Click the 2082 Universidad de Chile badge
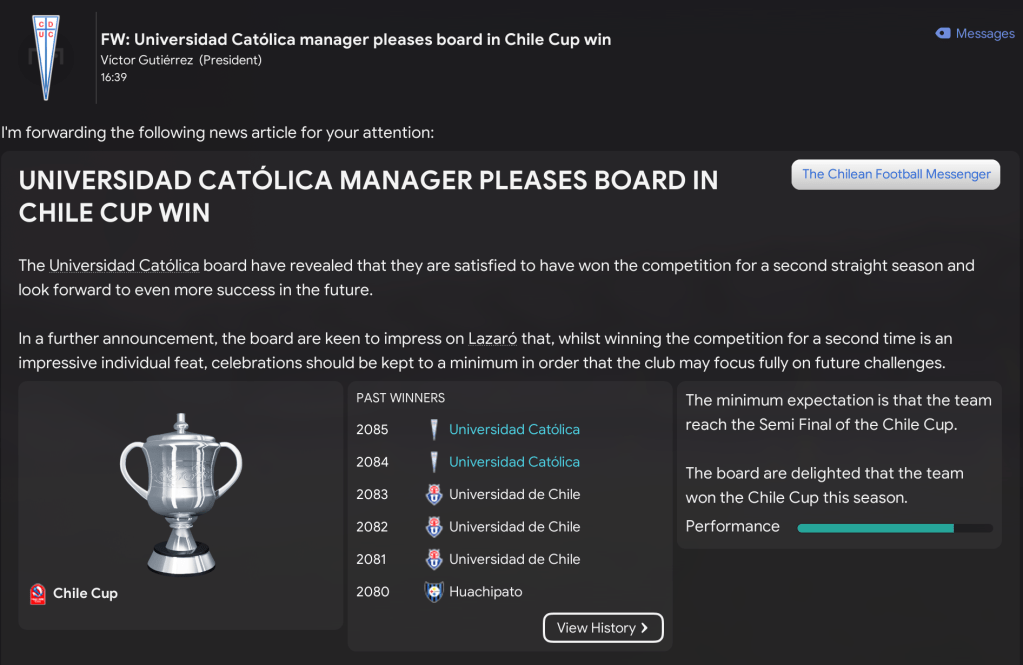1023x665 pixels. (433, 527)
